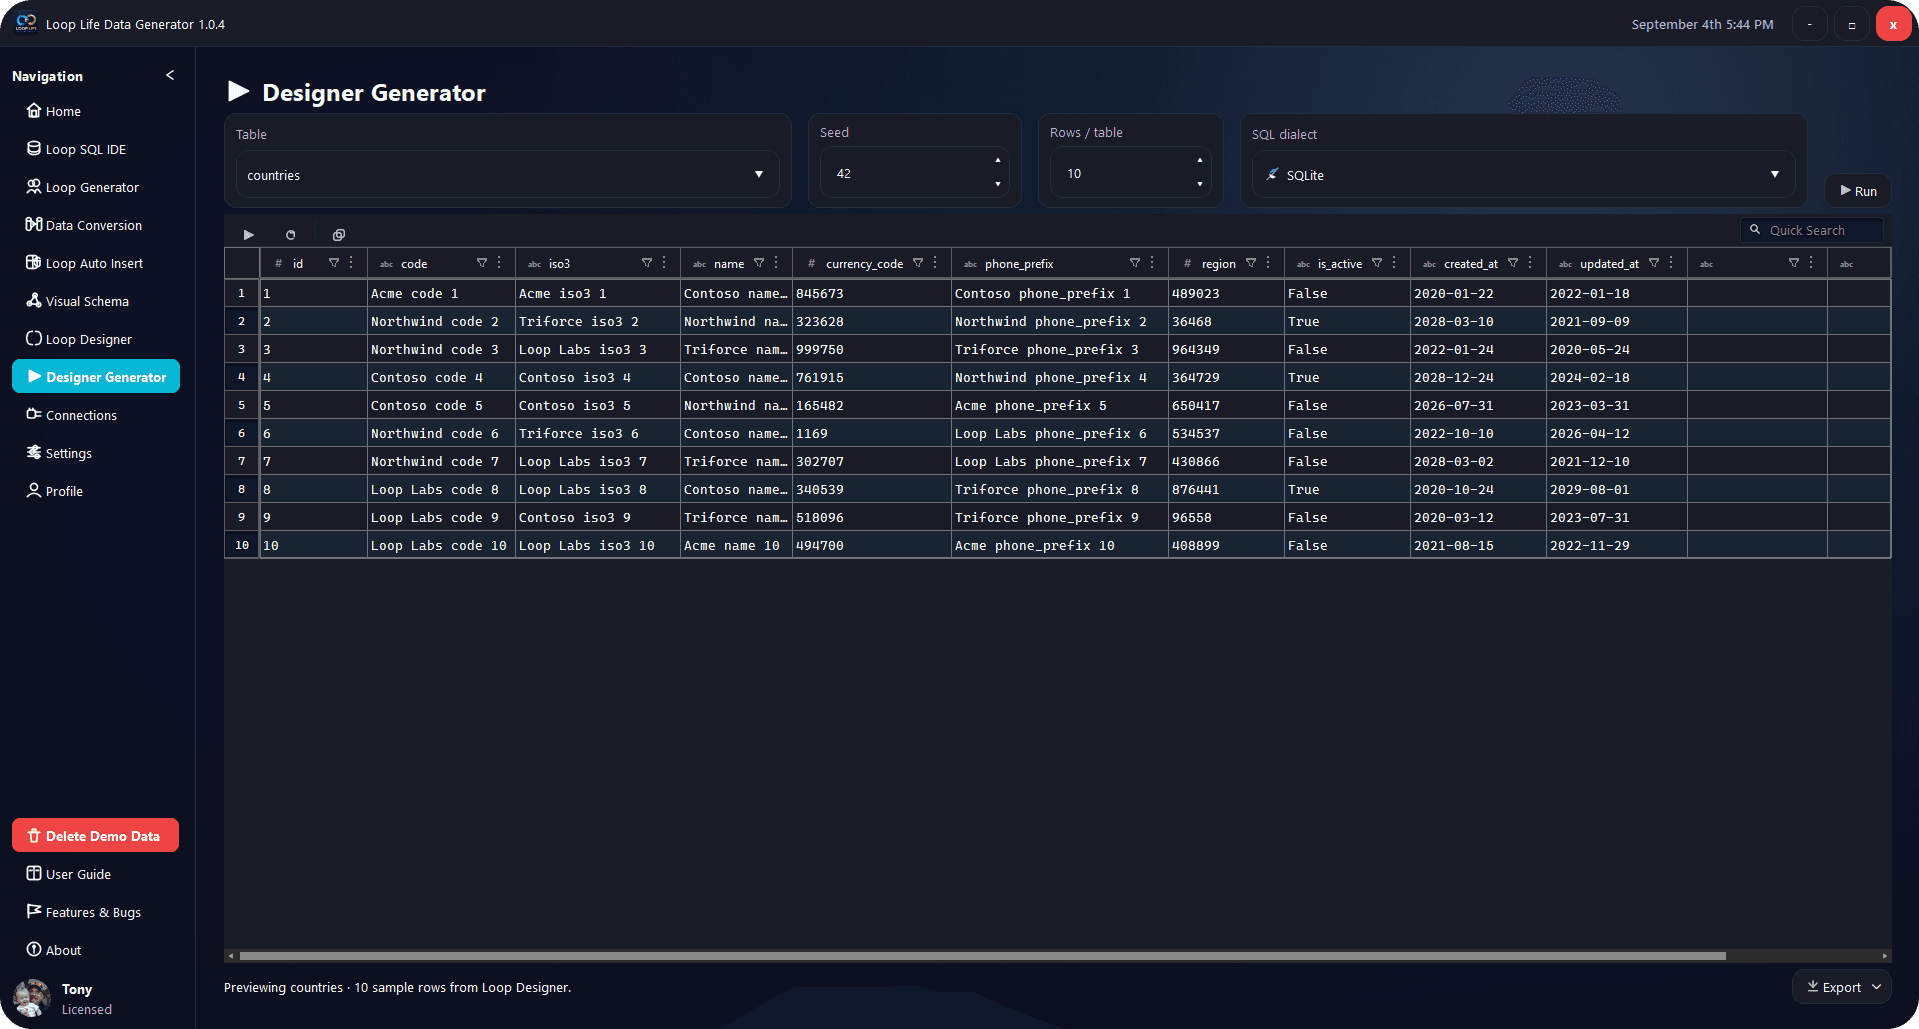Open the SQL dialect dropdown

tap(1523, 174)
